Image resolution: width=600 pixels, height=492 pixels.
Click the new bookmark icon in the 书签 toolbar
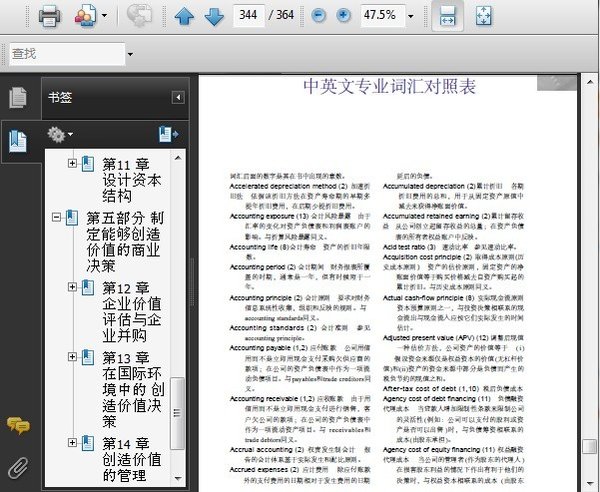point(168,134)
